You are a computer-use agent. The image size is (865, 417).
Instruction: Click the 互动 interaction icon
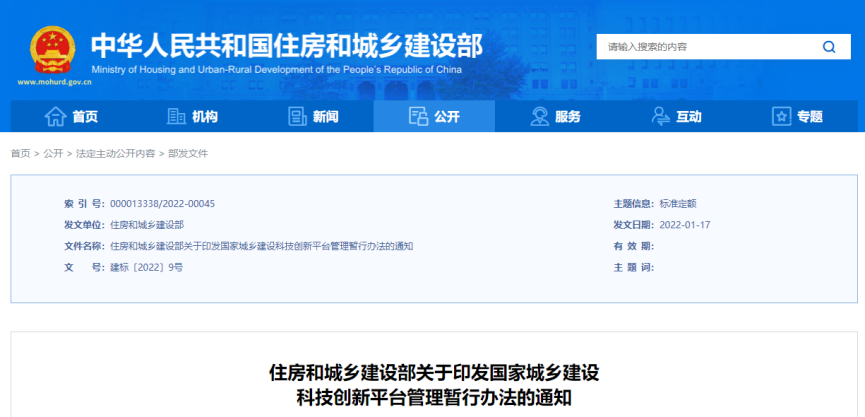click(660, 116)
